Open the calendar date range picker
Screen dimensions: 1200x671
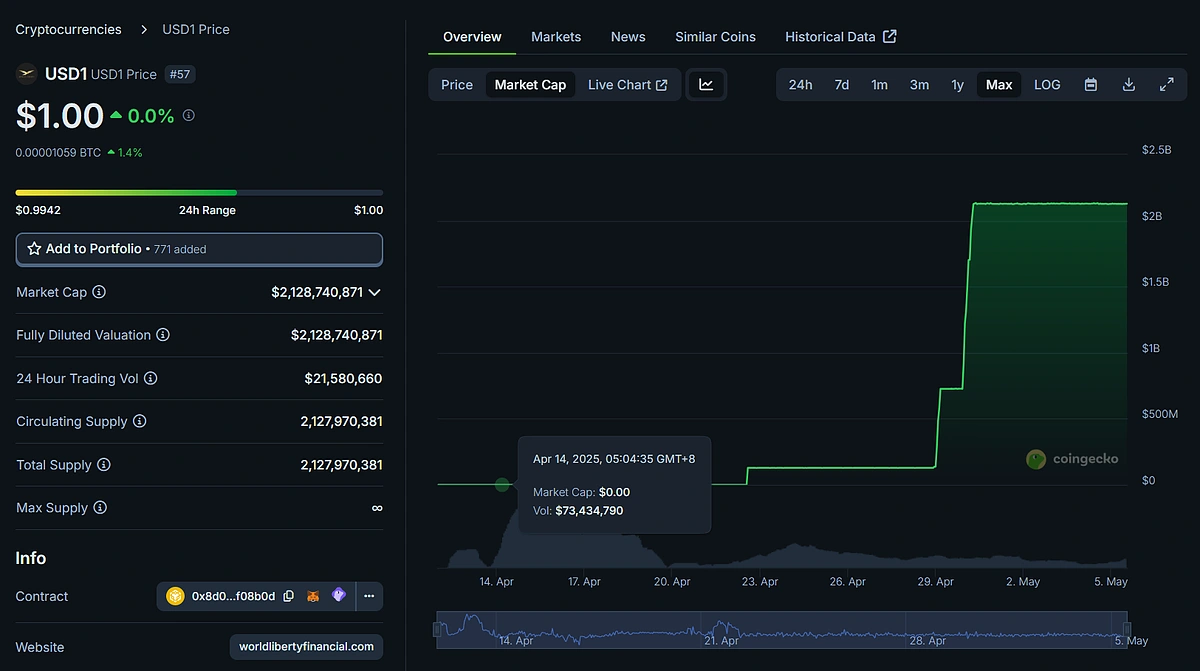tap(1091, 85)
